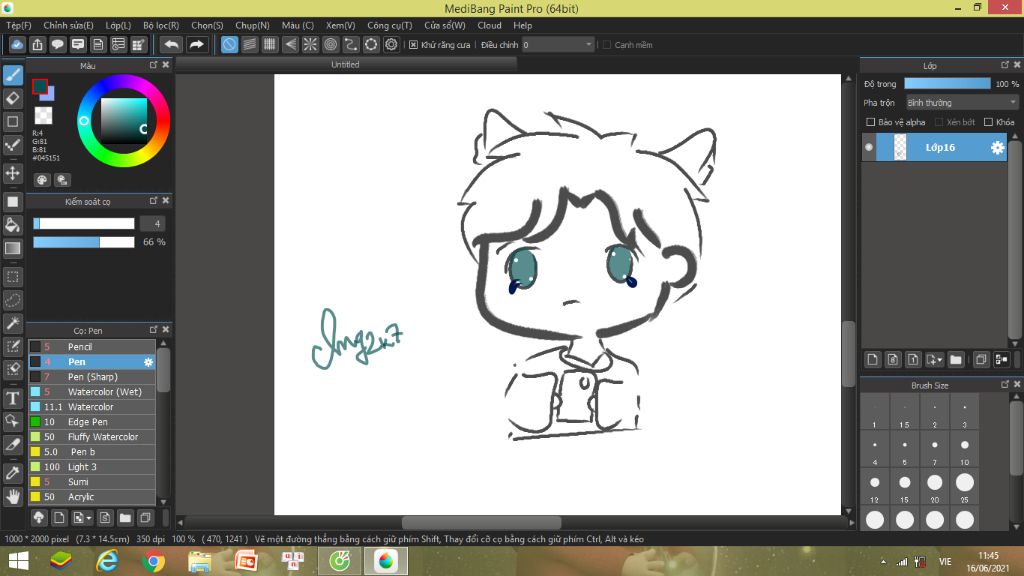Duplicate layer icon in Lớp panel

point(981,359)
